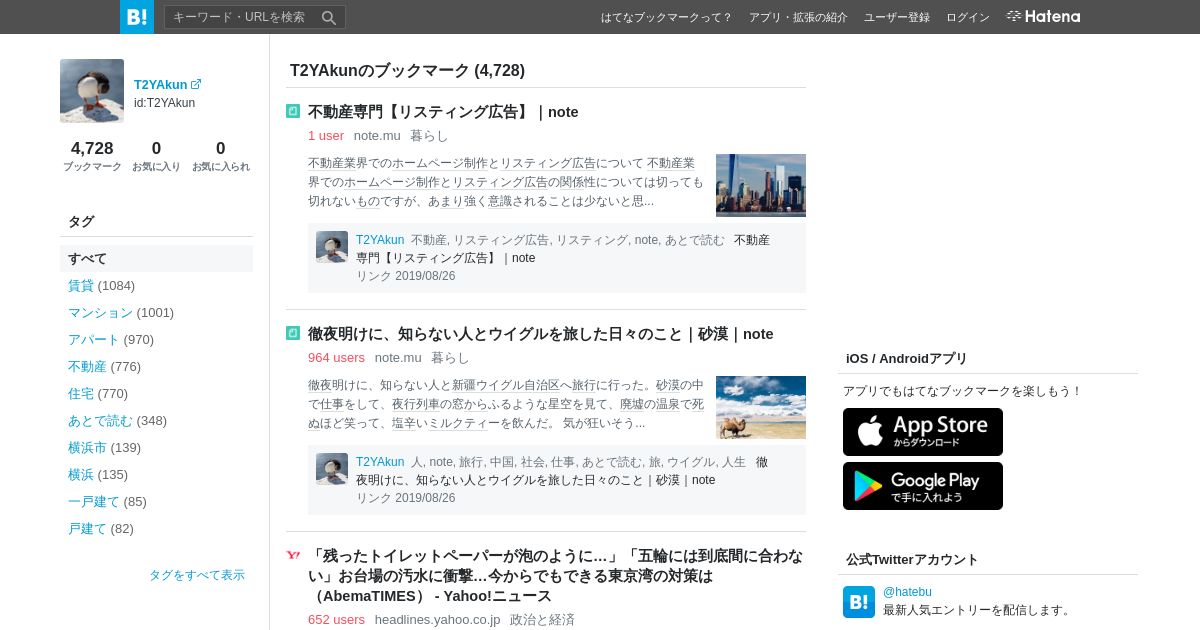1200x630 pixels.
Task: Click note favicon beside 徹夜明けに entry
Action: click(x=293, y=333)
